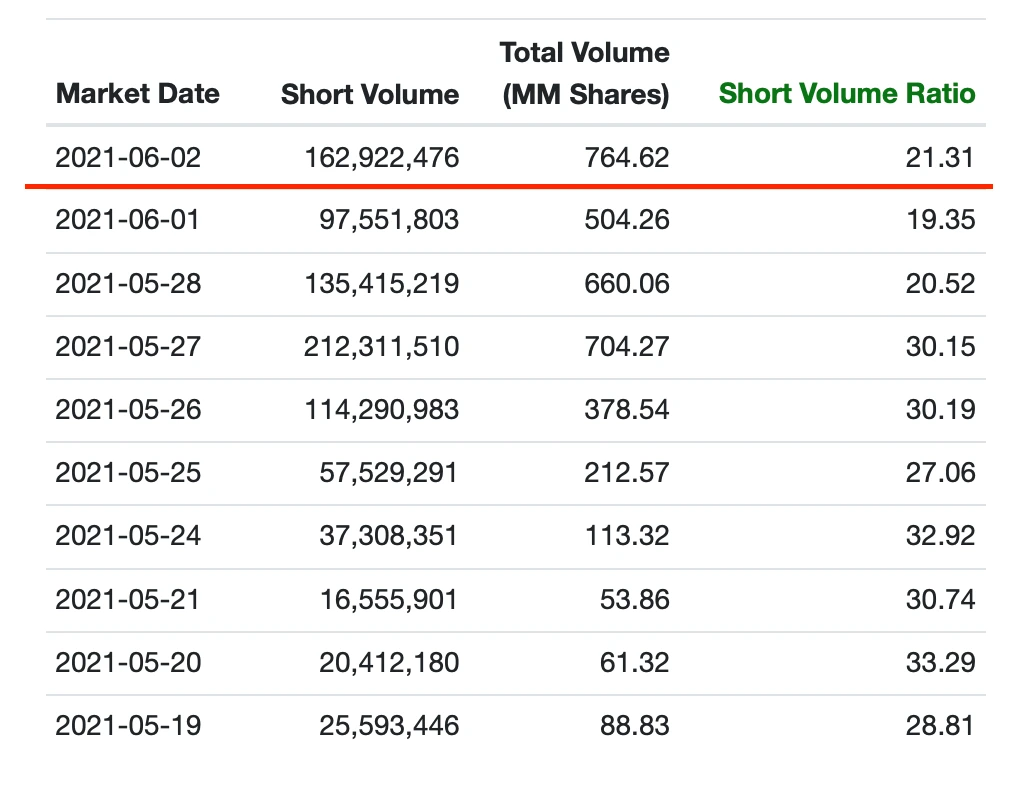
Task: Click total volume 88.83 cell
Action: click(634, 726)
